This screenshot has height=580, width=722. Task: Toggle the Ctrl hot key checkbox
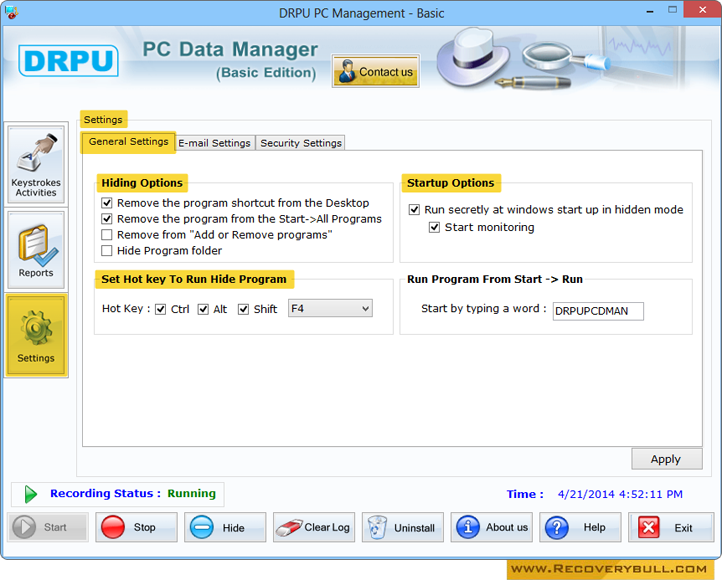click(160, 309)
